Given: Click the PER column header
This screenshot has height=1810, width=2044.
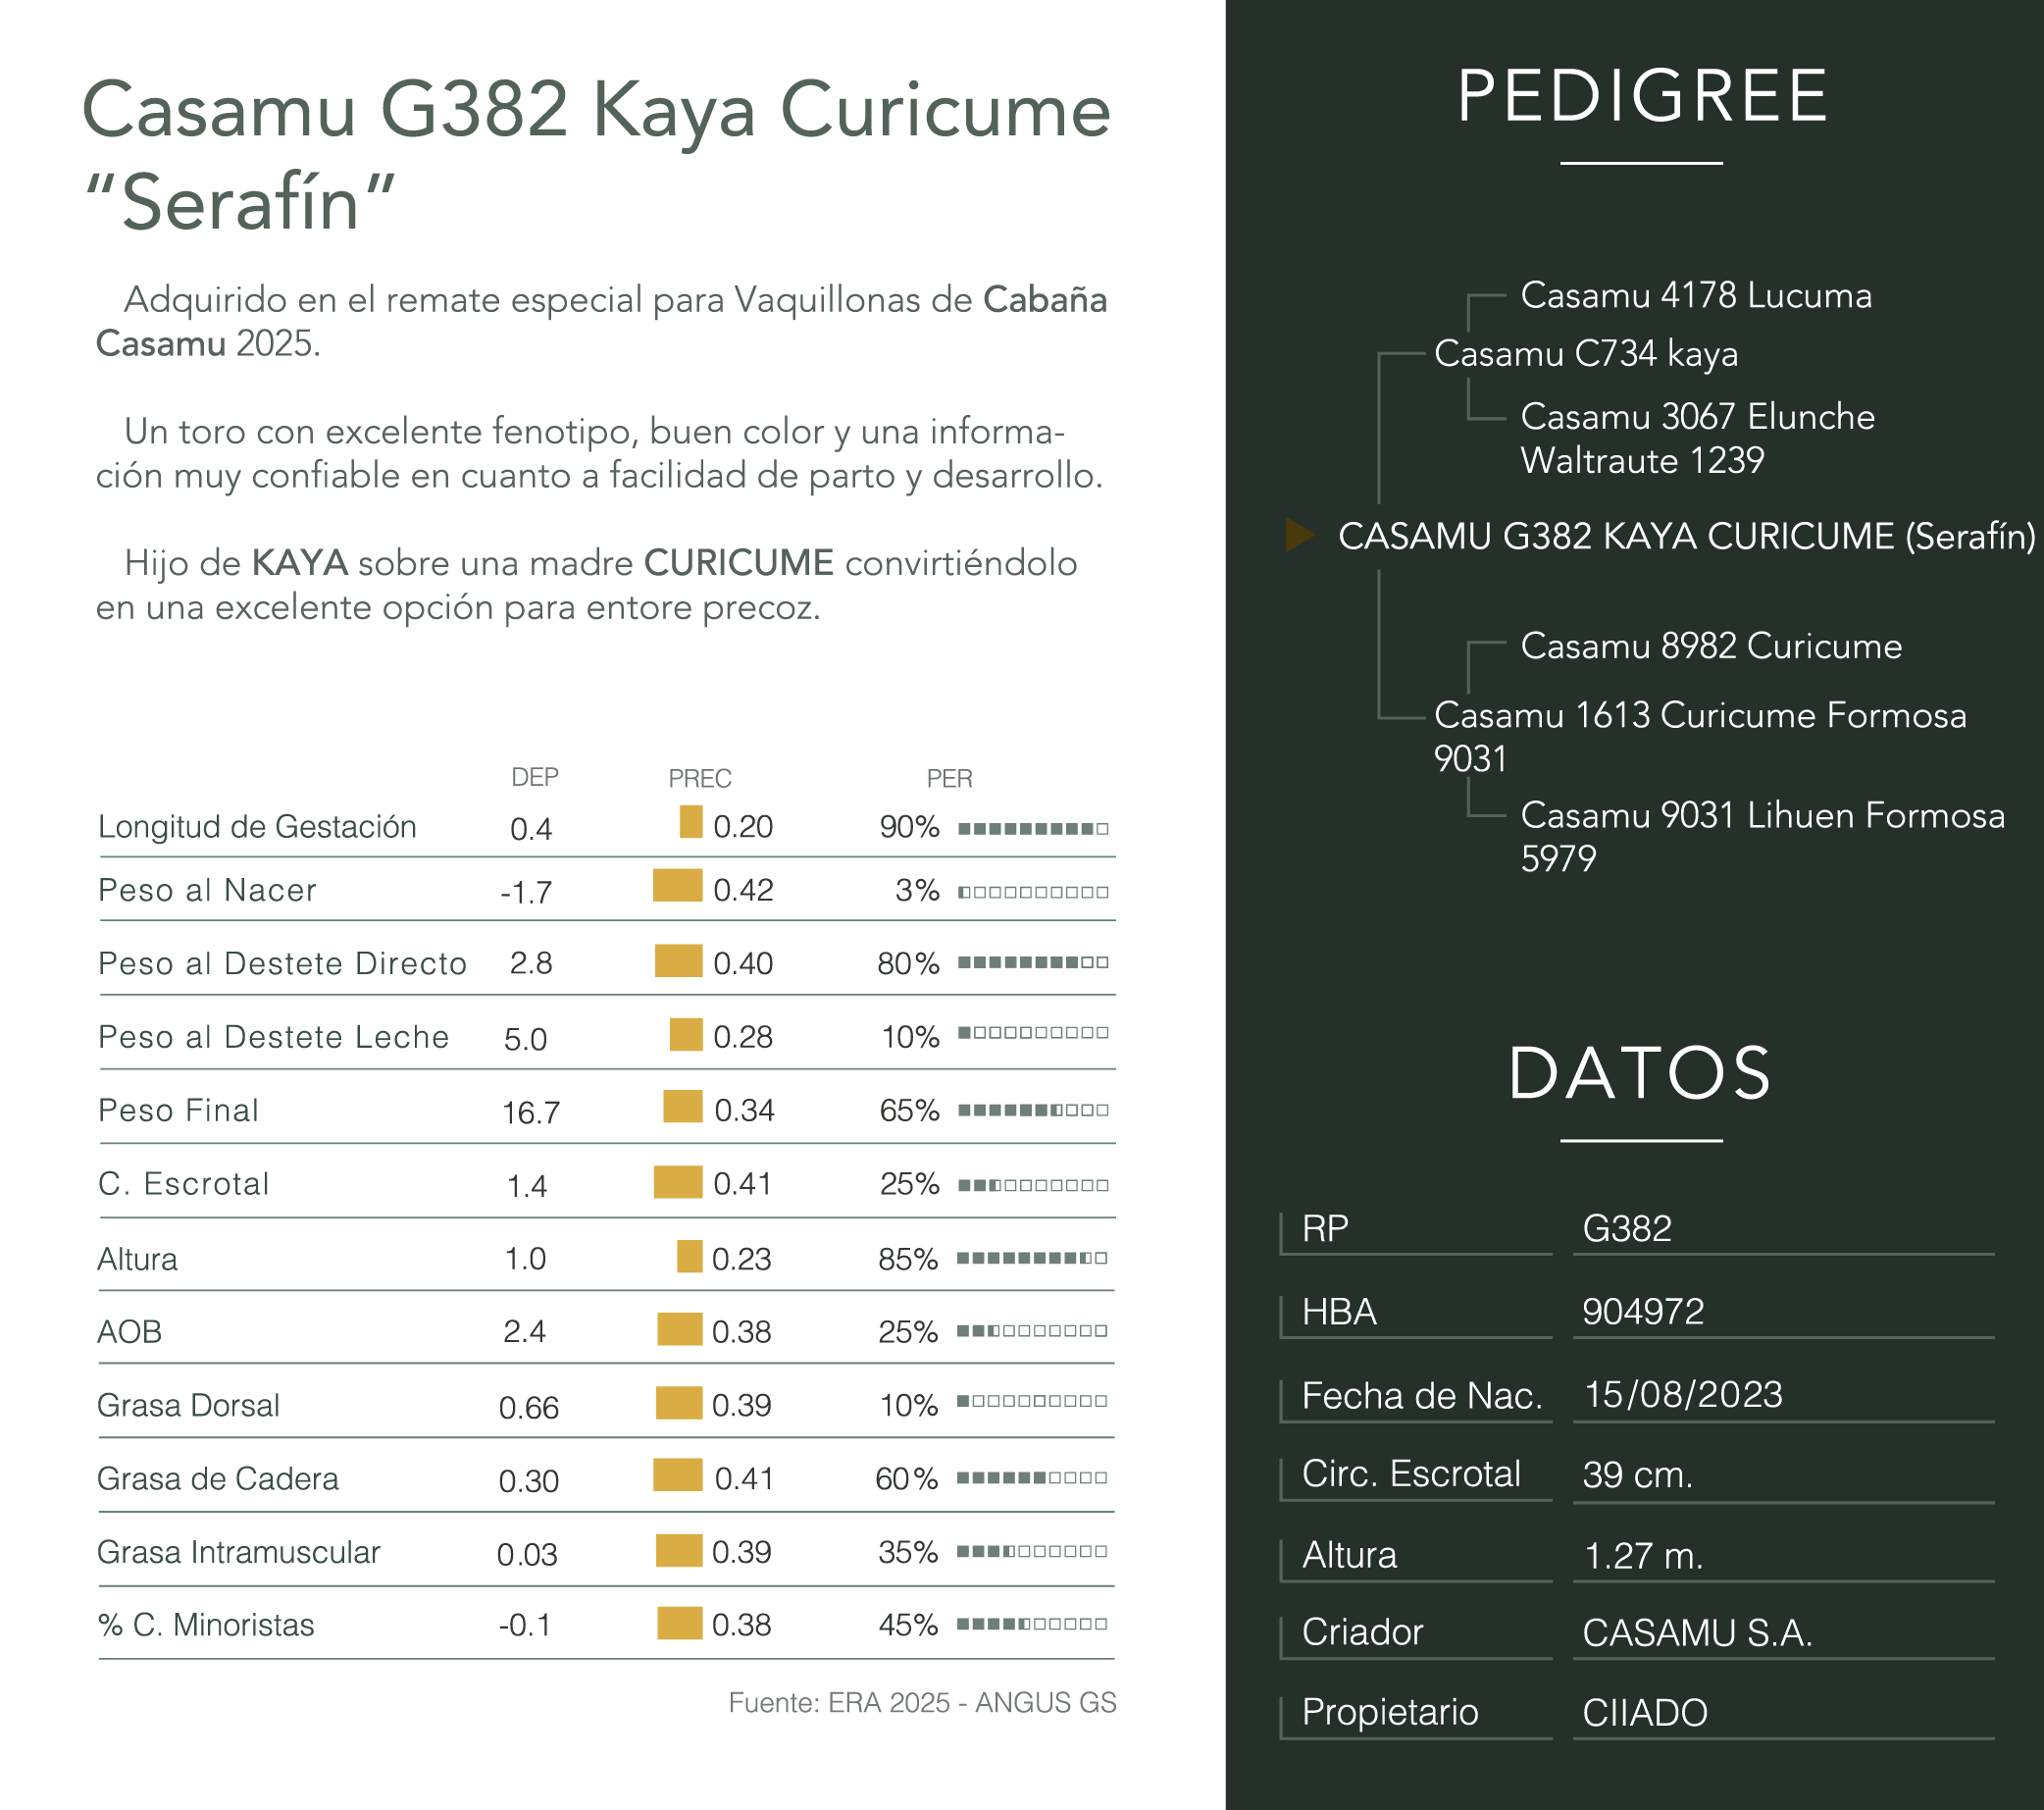Looking at the screenshot, I should [949, 778].
